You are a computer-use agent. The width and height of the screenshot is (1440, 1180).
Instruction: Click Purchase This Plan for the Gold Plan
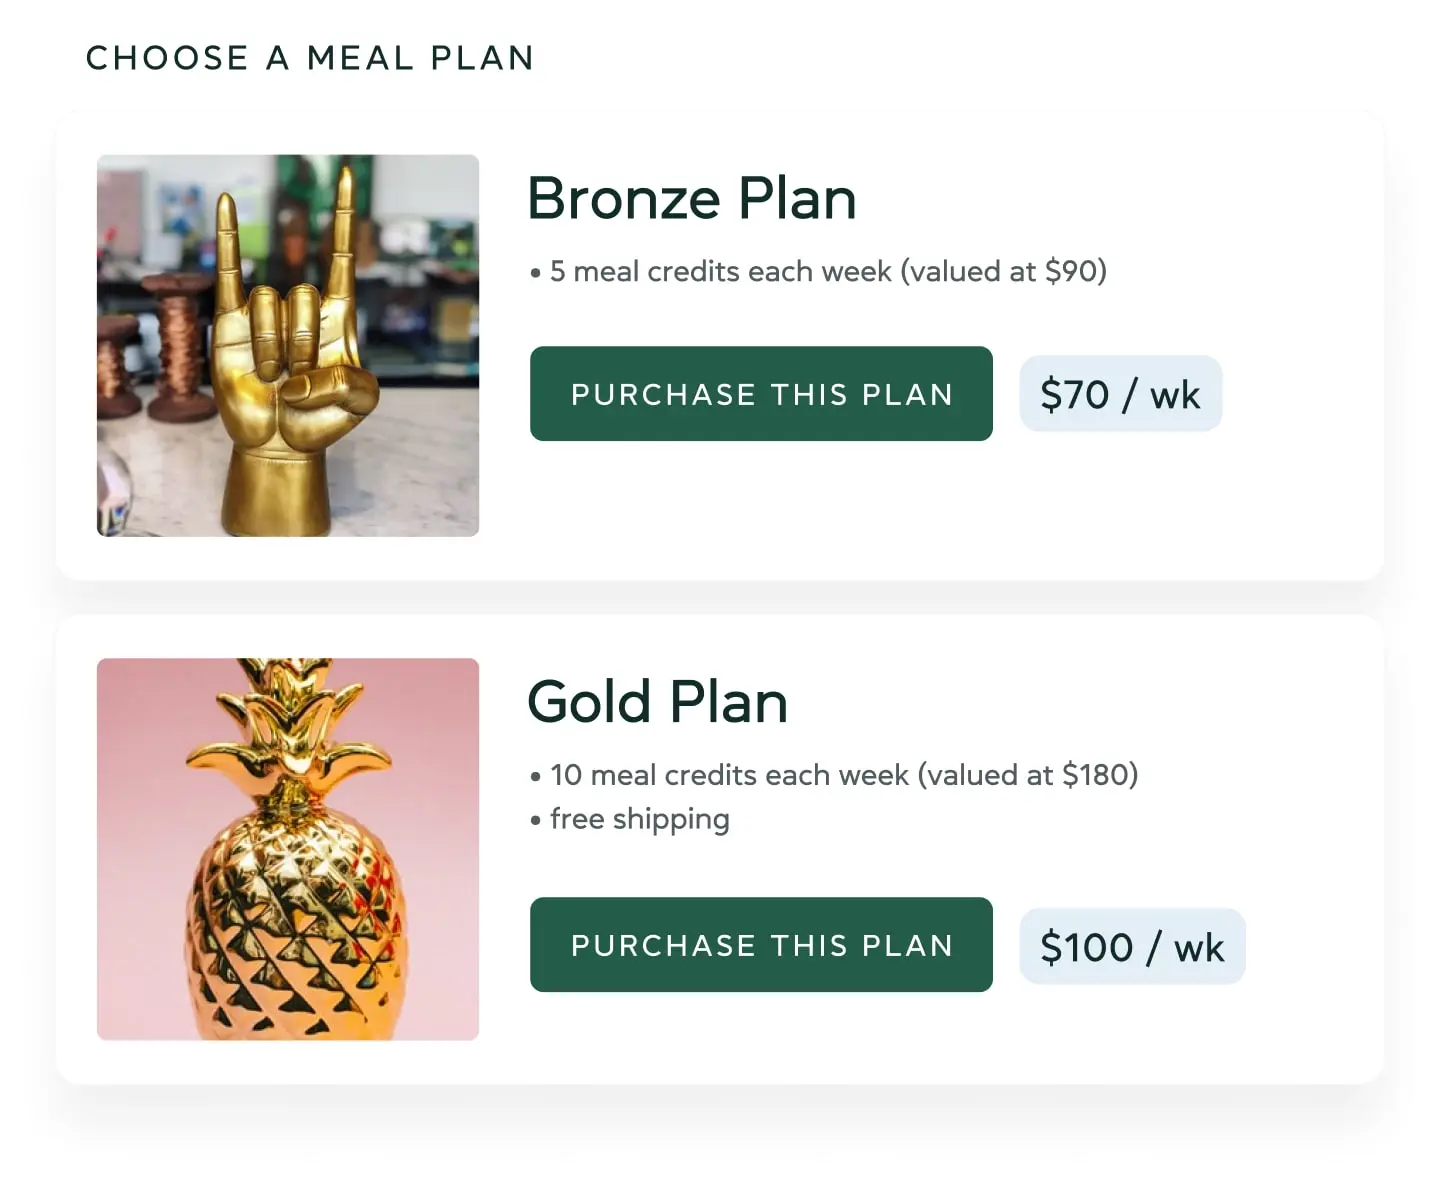(x=760, y=945)
